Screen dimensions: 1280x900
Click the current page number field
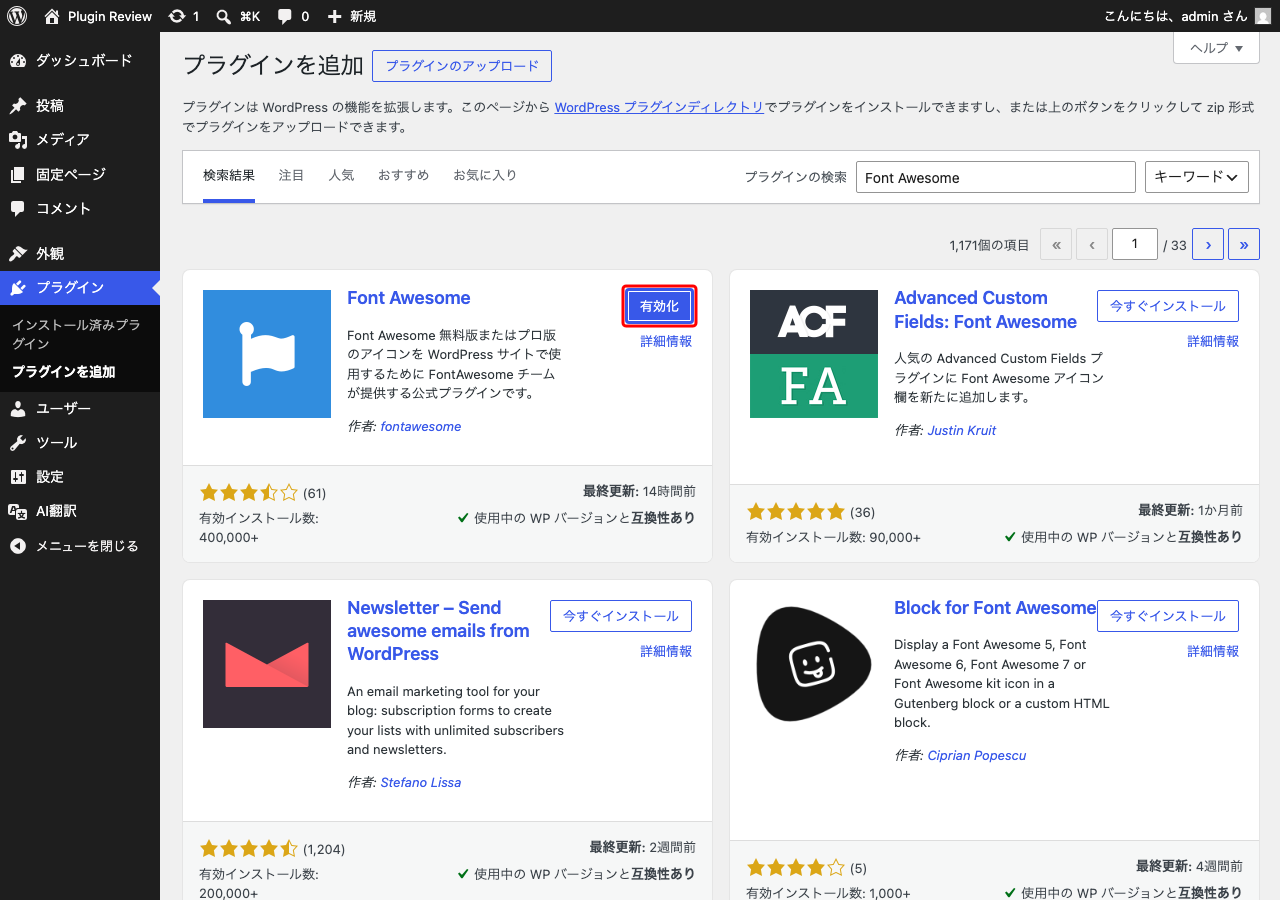point(1135,244)
